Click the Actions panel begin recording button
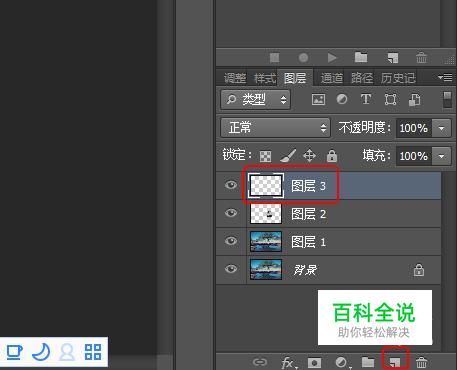 (303, 58)
